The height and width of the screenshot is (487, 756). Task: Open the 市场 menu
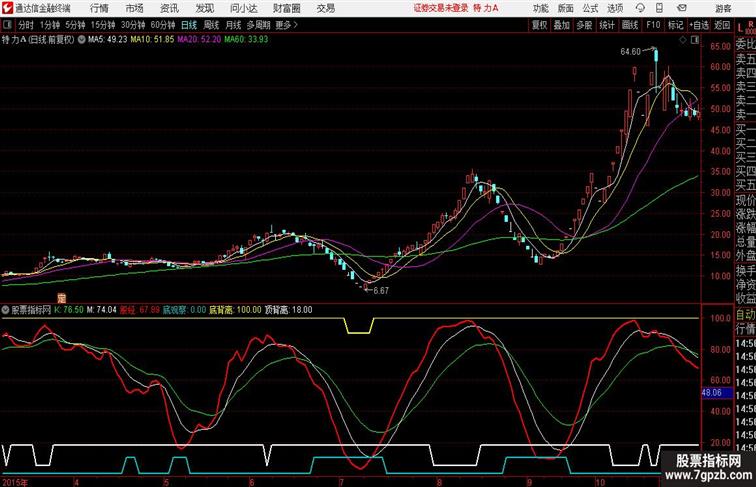135,8
